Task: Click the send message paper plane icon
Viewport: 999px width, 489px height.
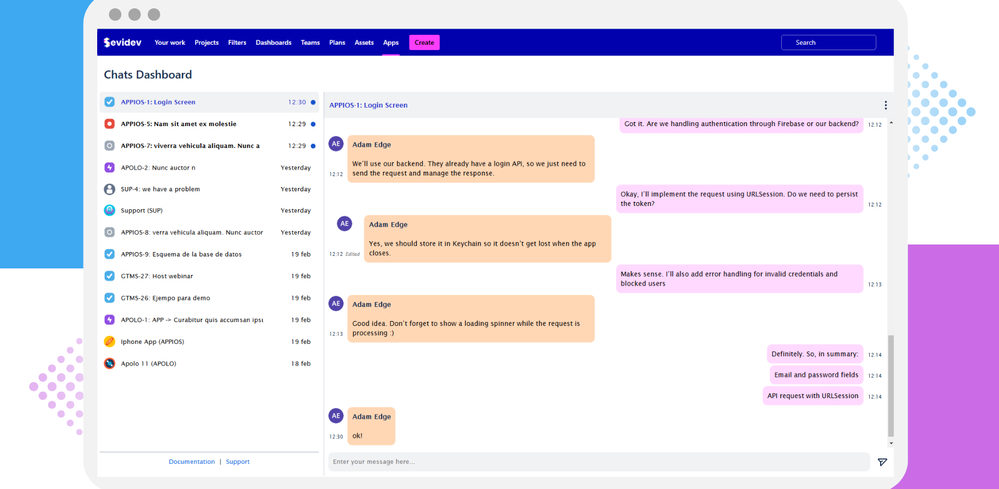Action: pos(882,462)
